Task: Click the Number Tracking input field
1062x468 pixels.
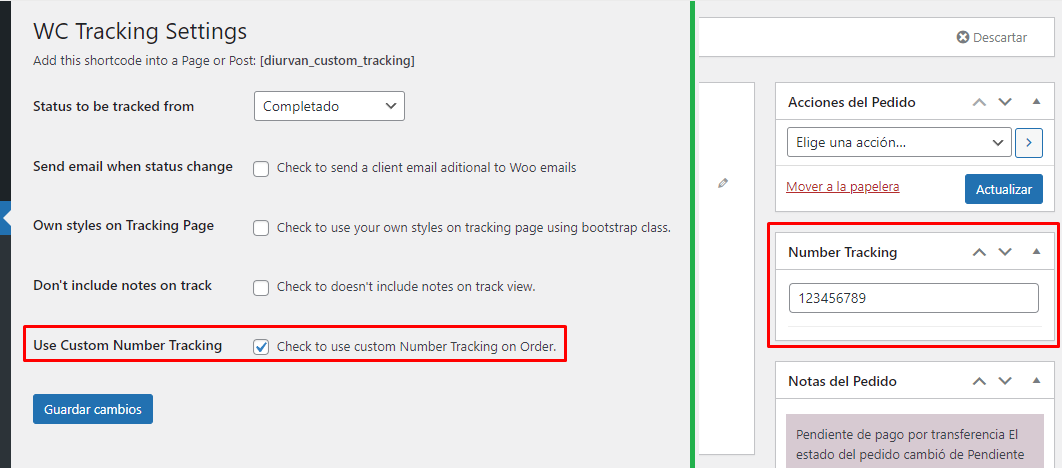Action: [914, 298]
